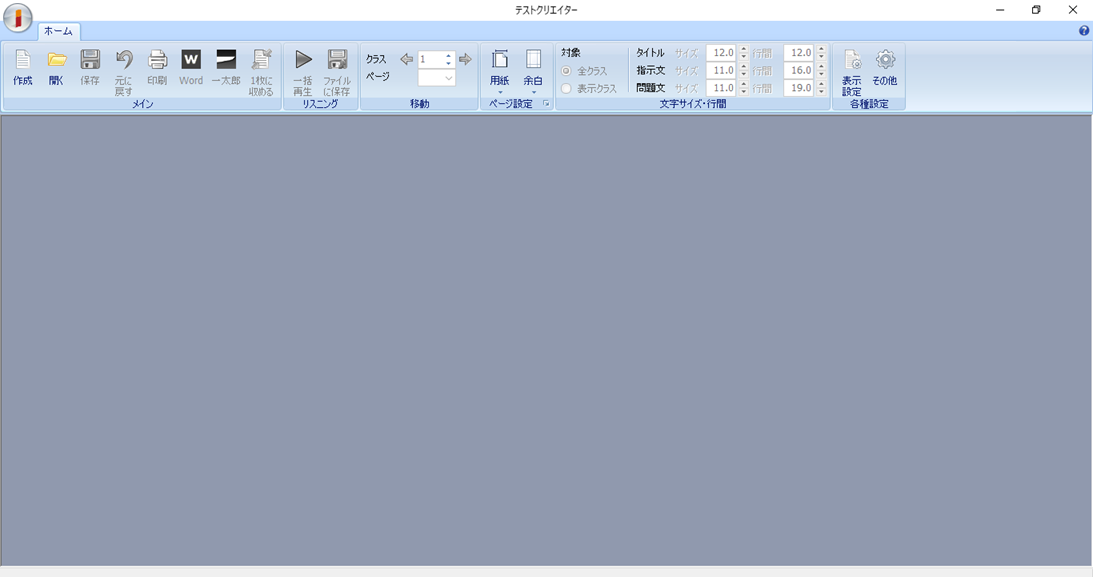Click the next class right arrow
The width and height of the screenshot is (1093, 577).
[465, 59]
